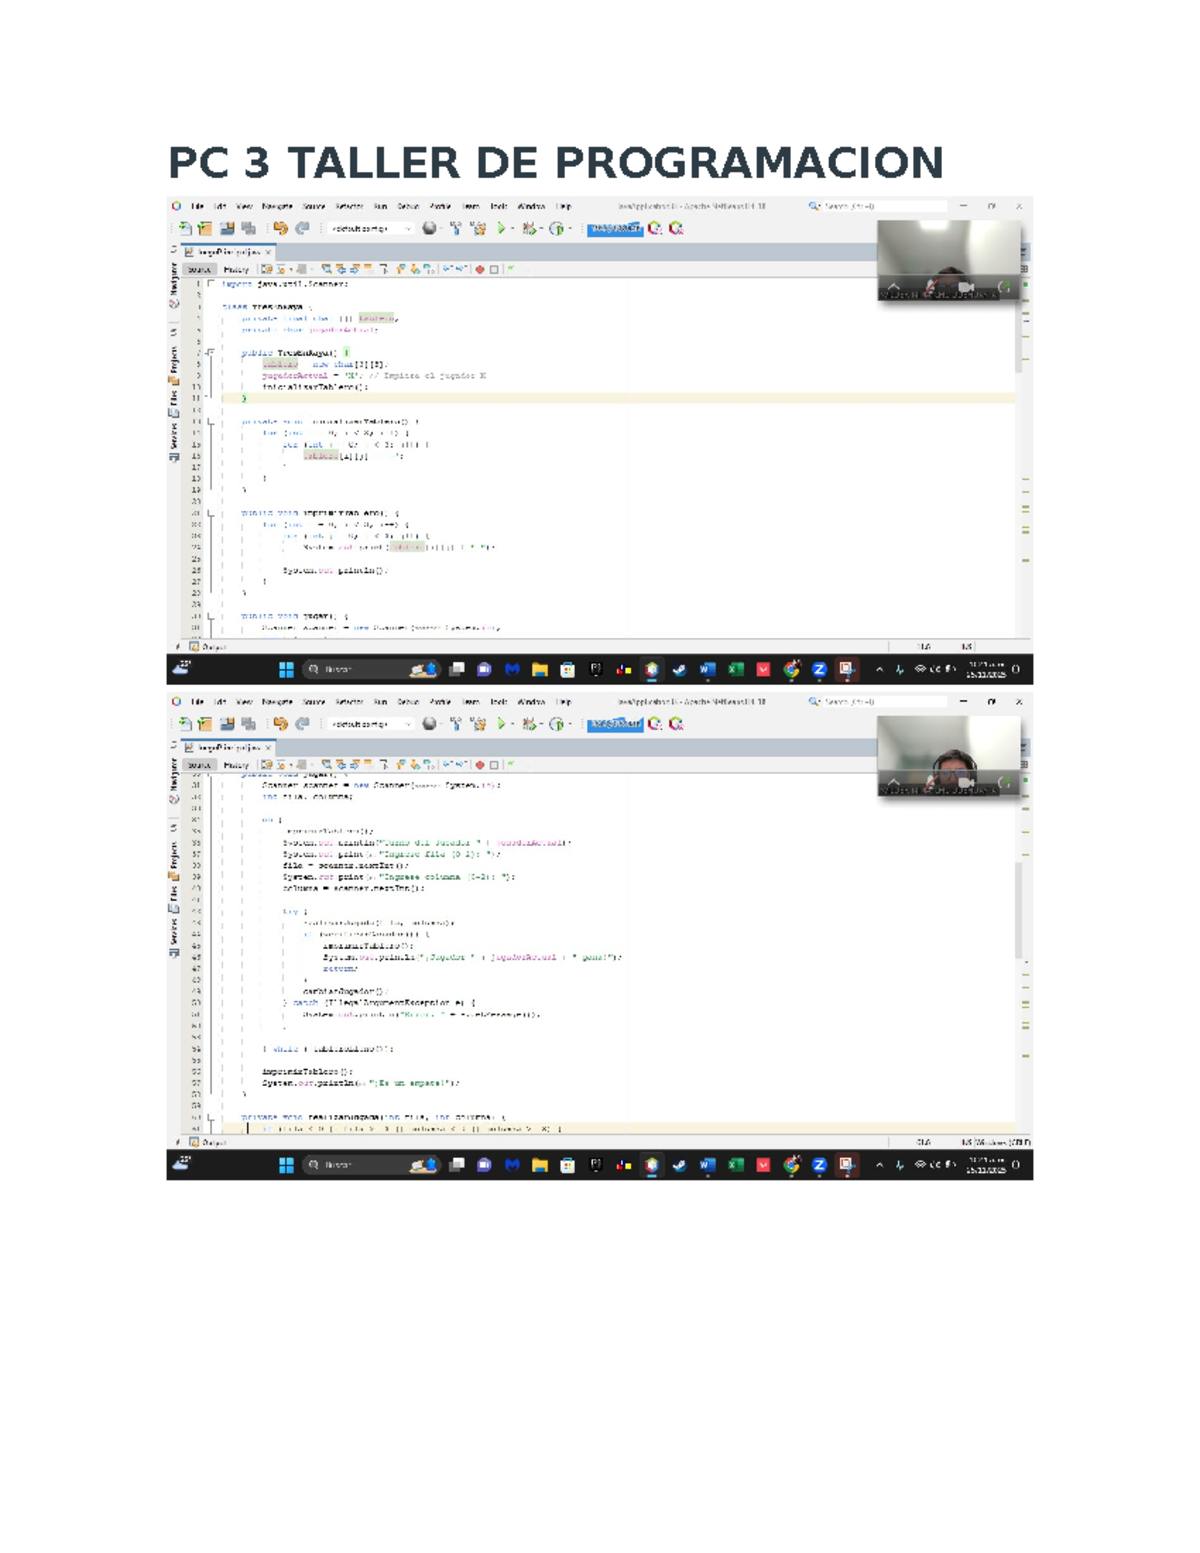Click globe browser icon in upper screenshot toolbar
This screenshot has height=1553, width=1200.
pyautogui.click(x=429, y=229)
